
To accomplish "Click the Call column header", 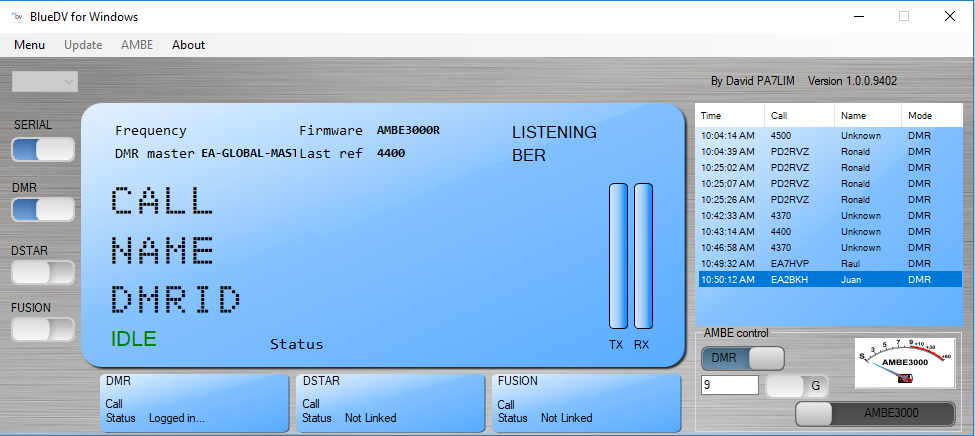I will tap(800, 115).
